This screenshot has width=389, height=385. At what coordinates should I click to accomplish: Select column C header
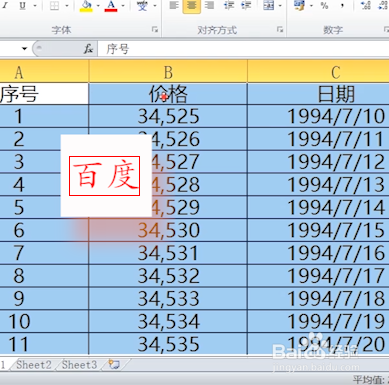(318, 72)
